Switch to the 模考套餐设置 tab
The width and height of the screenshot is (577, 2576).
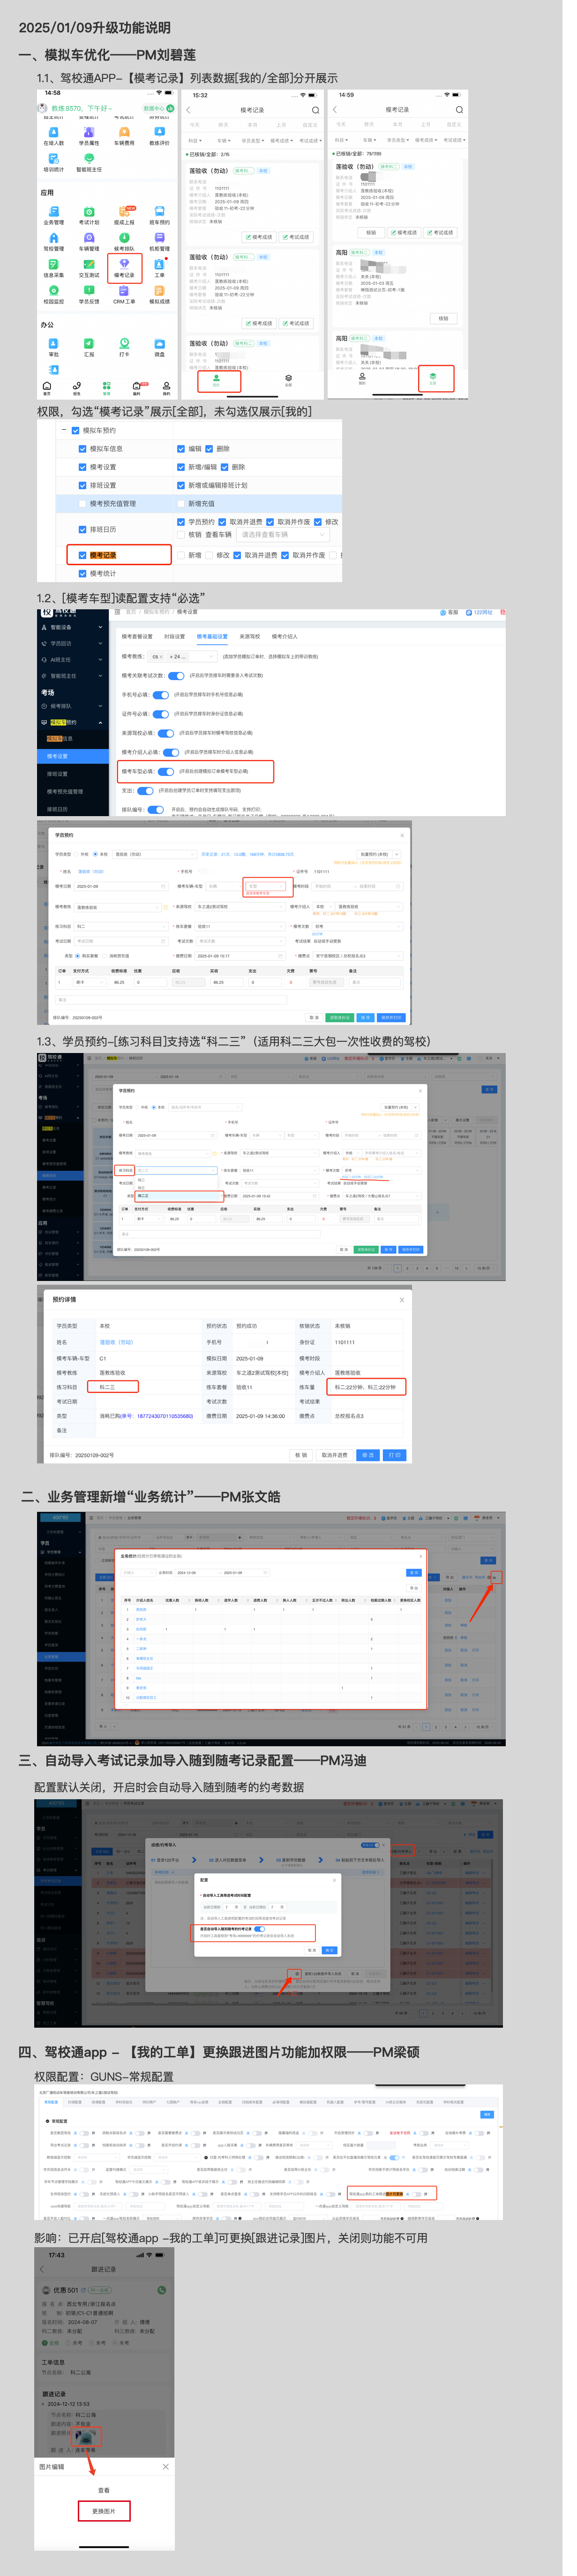pyautogui.click(x=138, y=636)
